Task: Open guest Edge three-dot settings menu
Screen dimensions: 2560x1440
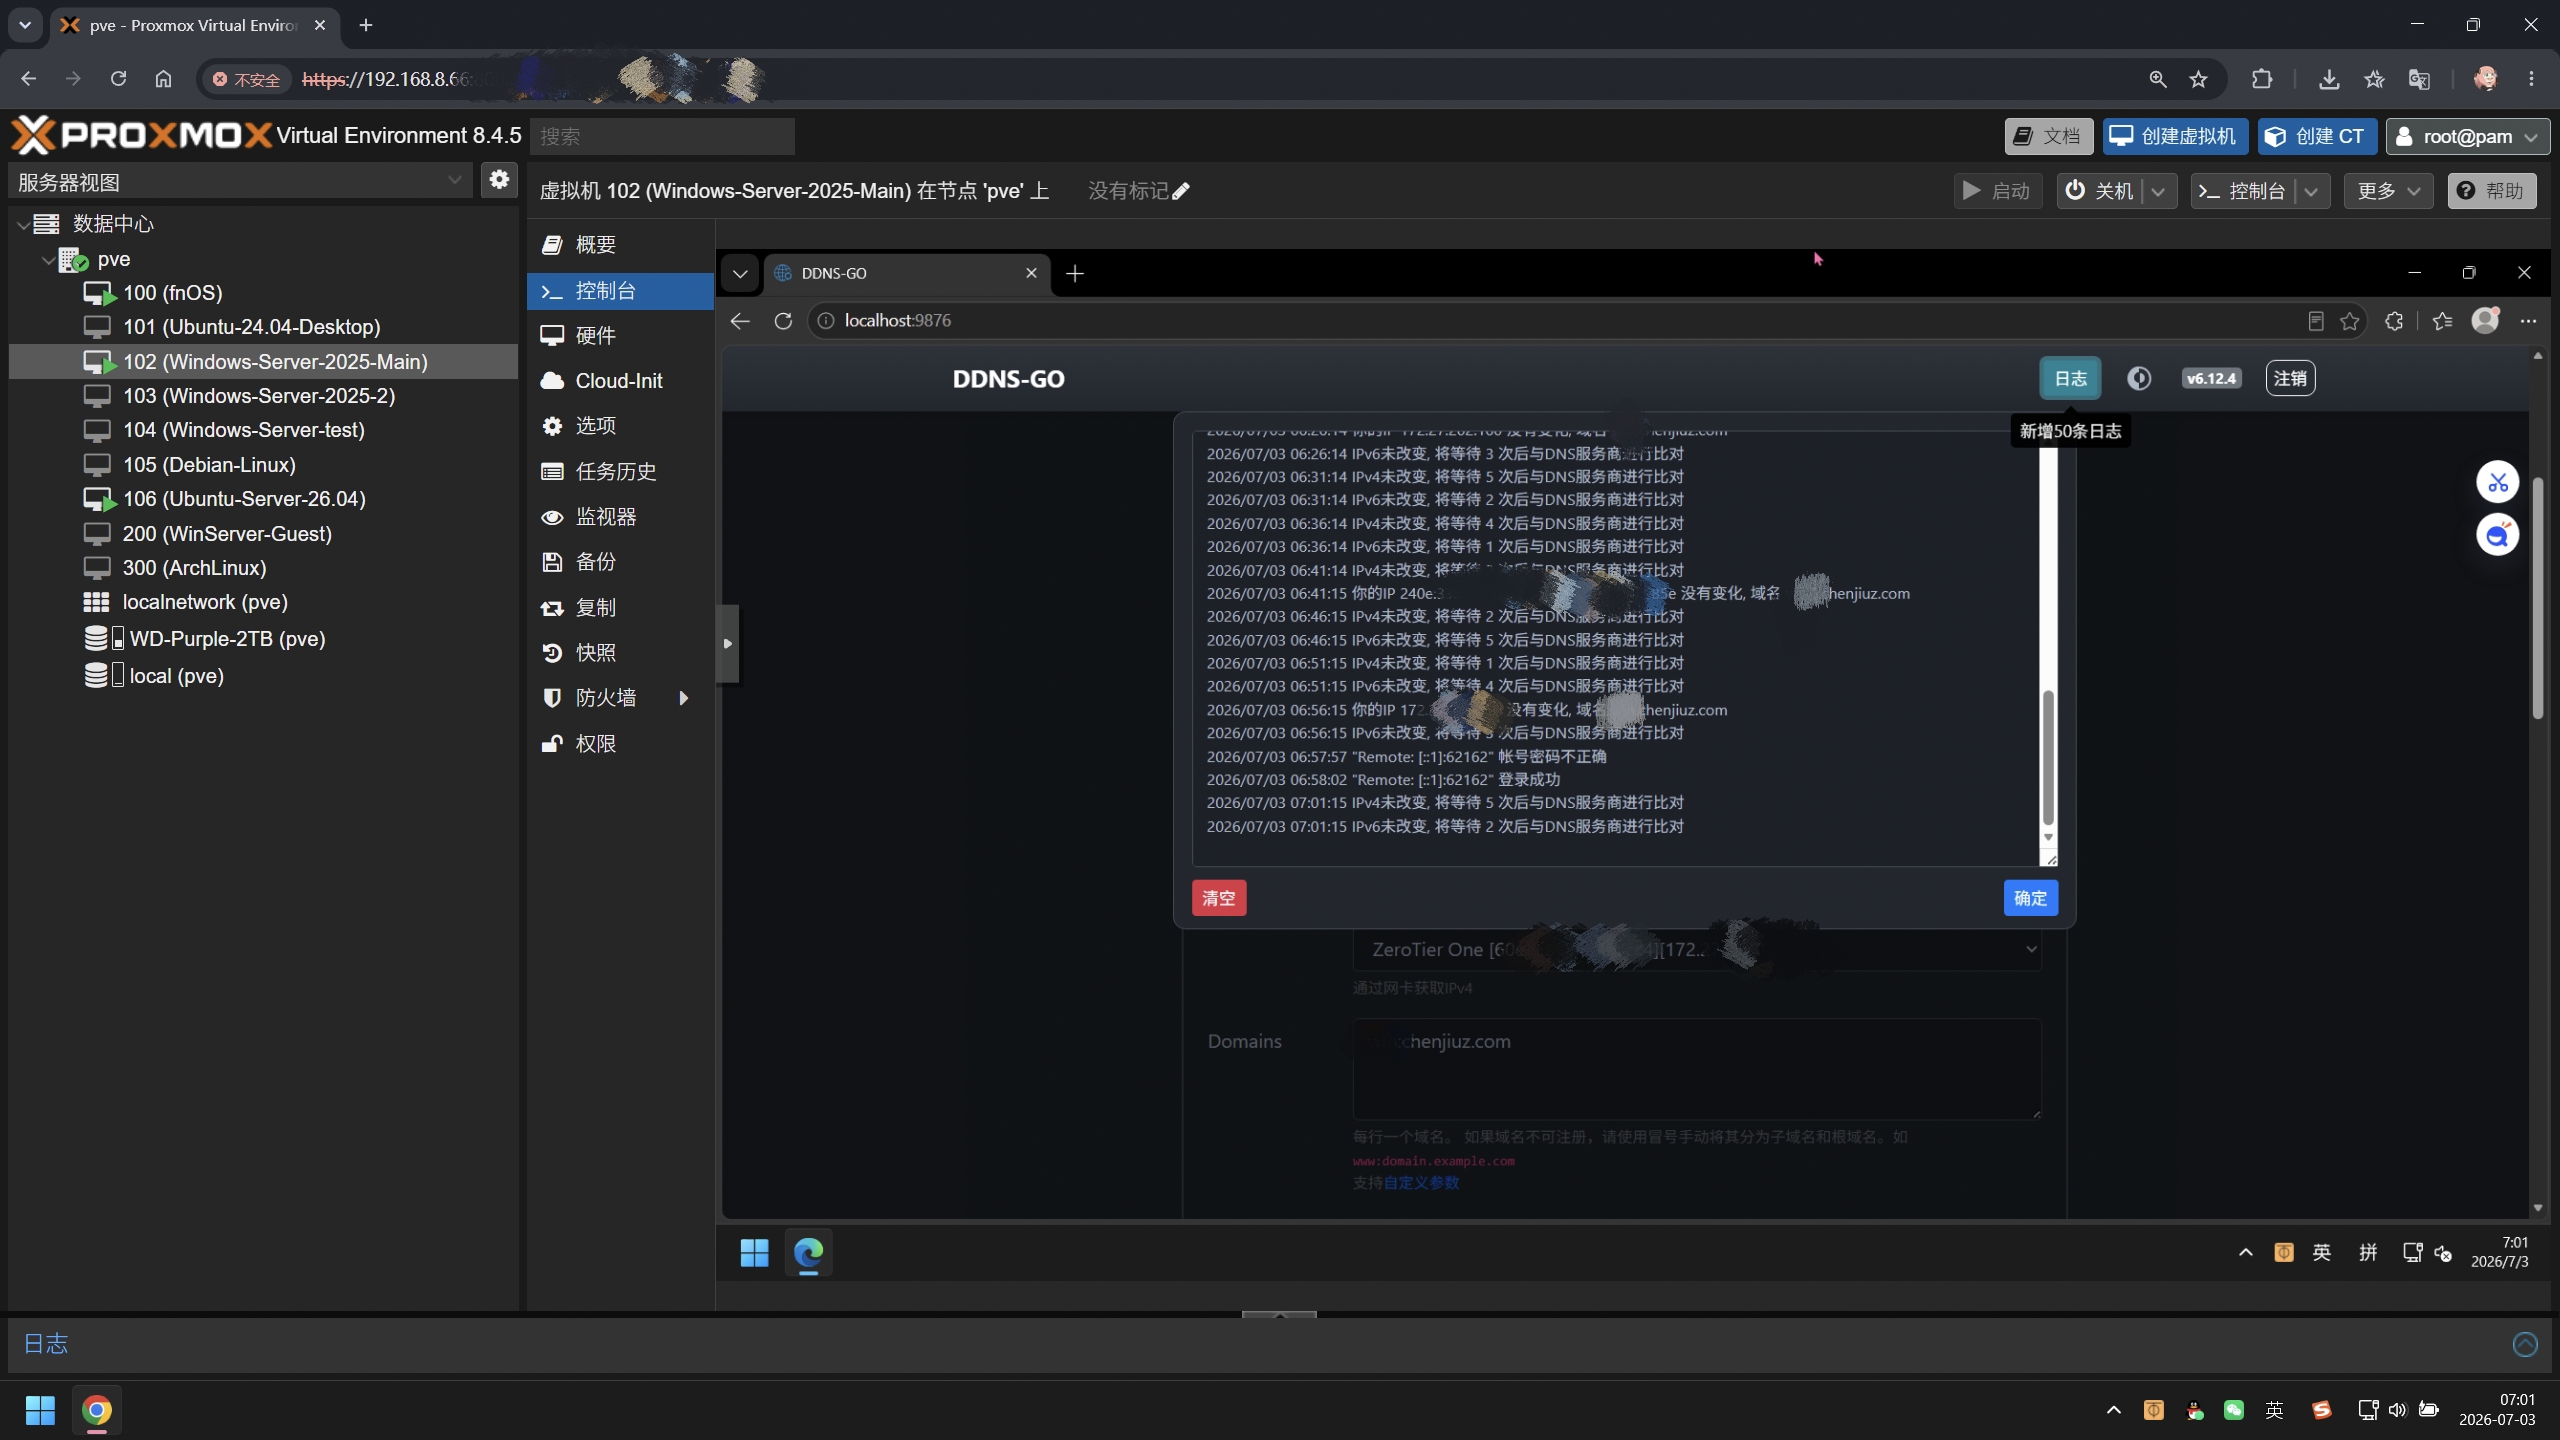Action: 2528,321
